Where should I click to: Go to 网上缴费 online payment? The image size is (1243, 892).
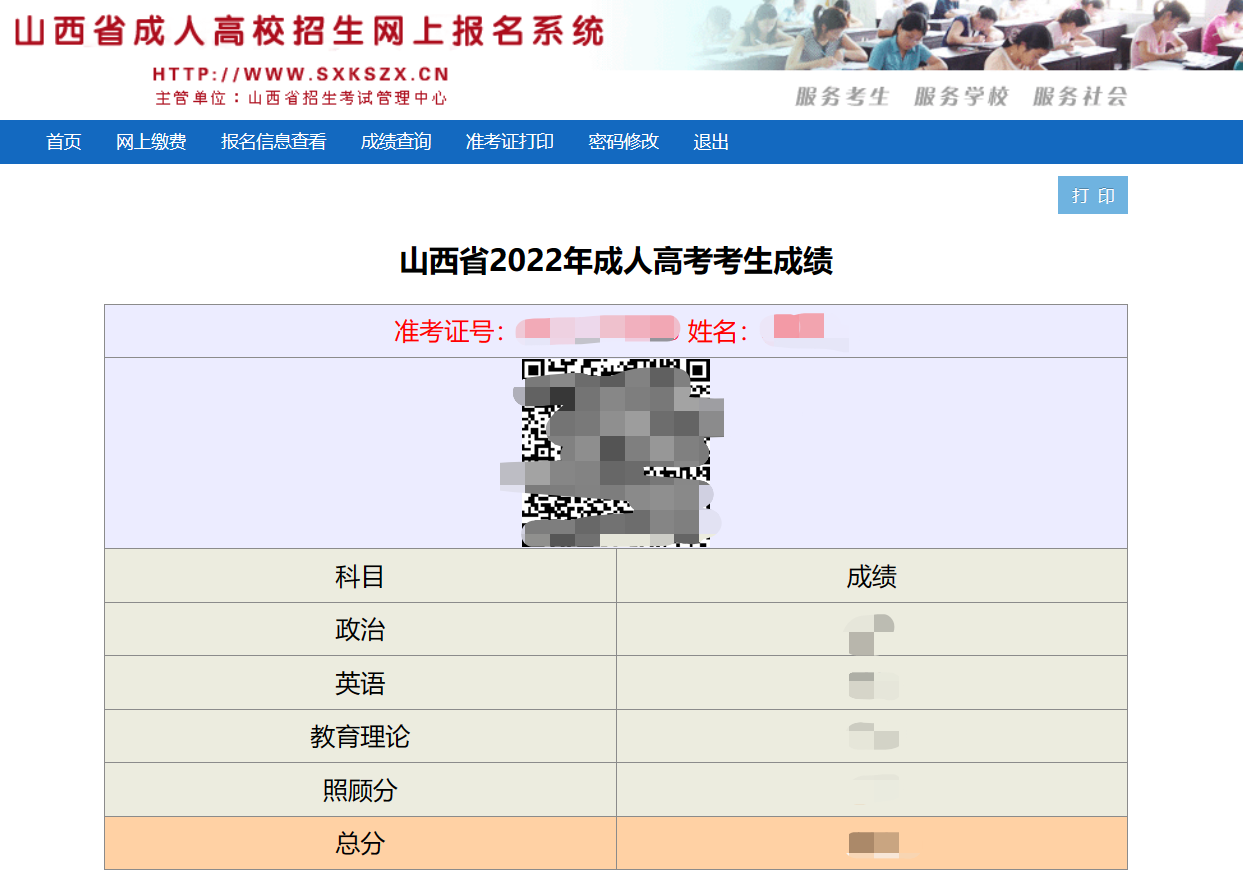(151, 142)
